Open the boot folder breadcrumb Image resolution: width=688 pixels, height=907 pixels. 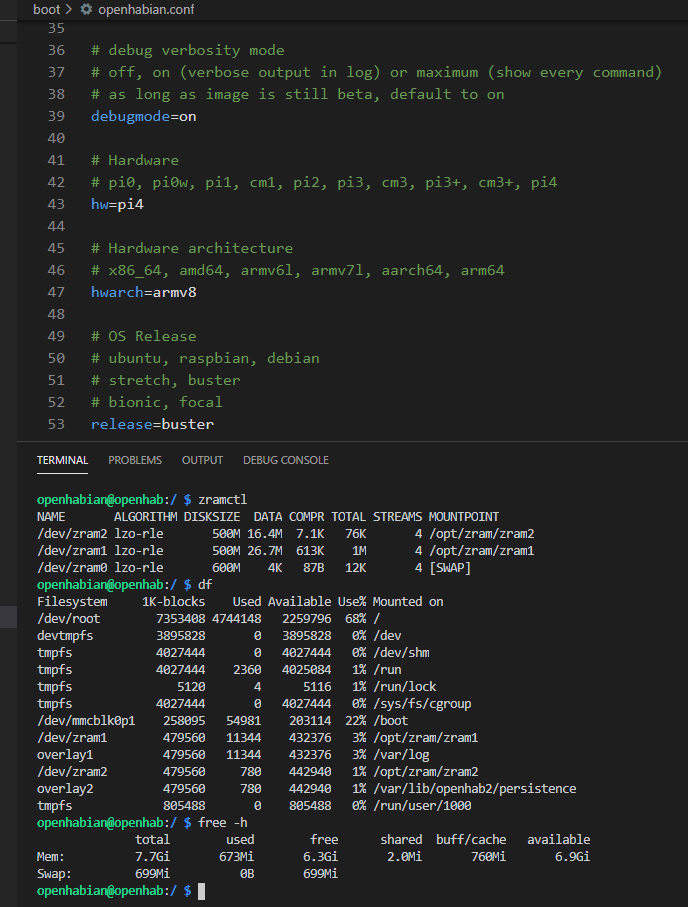click(x=46, y=9)
